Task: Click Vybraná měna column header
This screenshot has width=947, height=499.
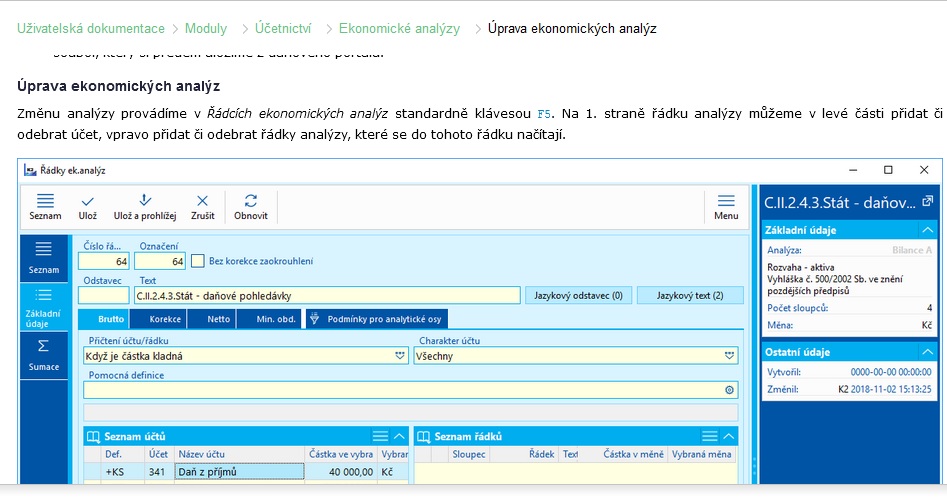Action: 701,454
